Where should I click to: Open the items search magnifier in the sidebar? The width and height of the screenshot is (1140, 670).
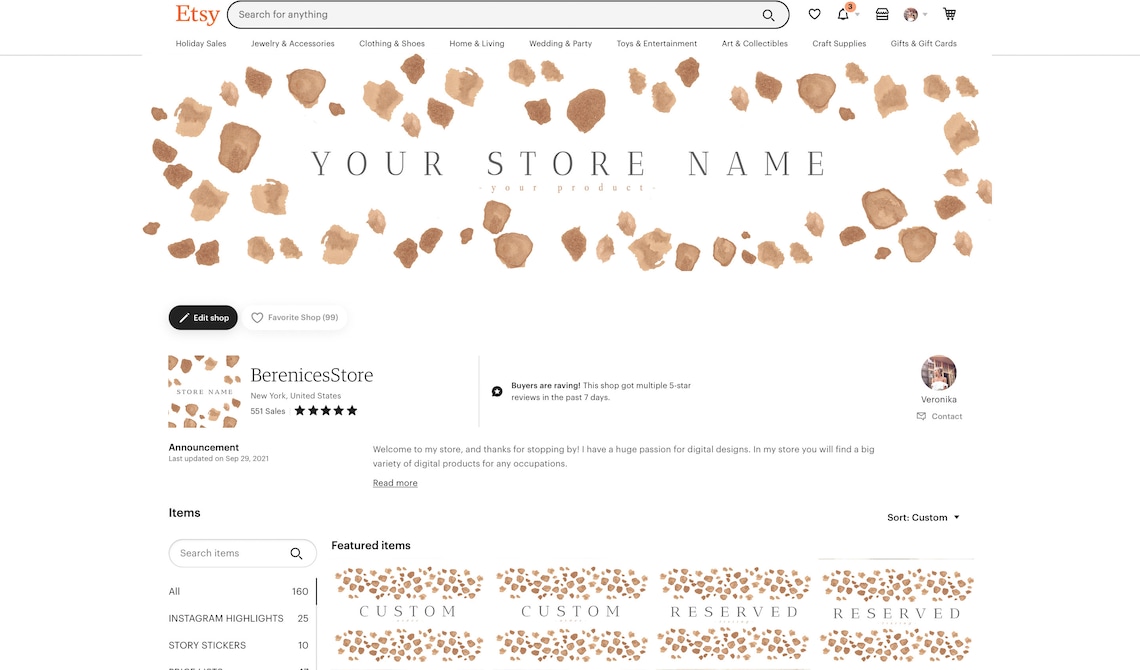[296, 553]
